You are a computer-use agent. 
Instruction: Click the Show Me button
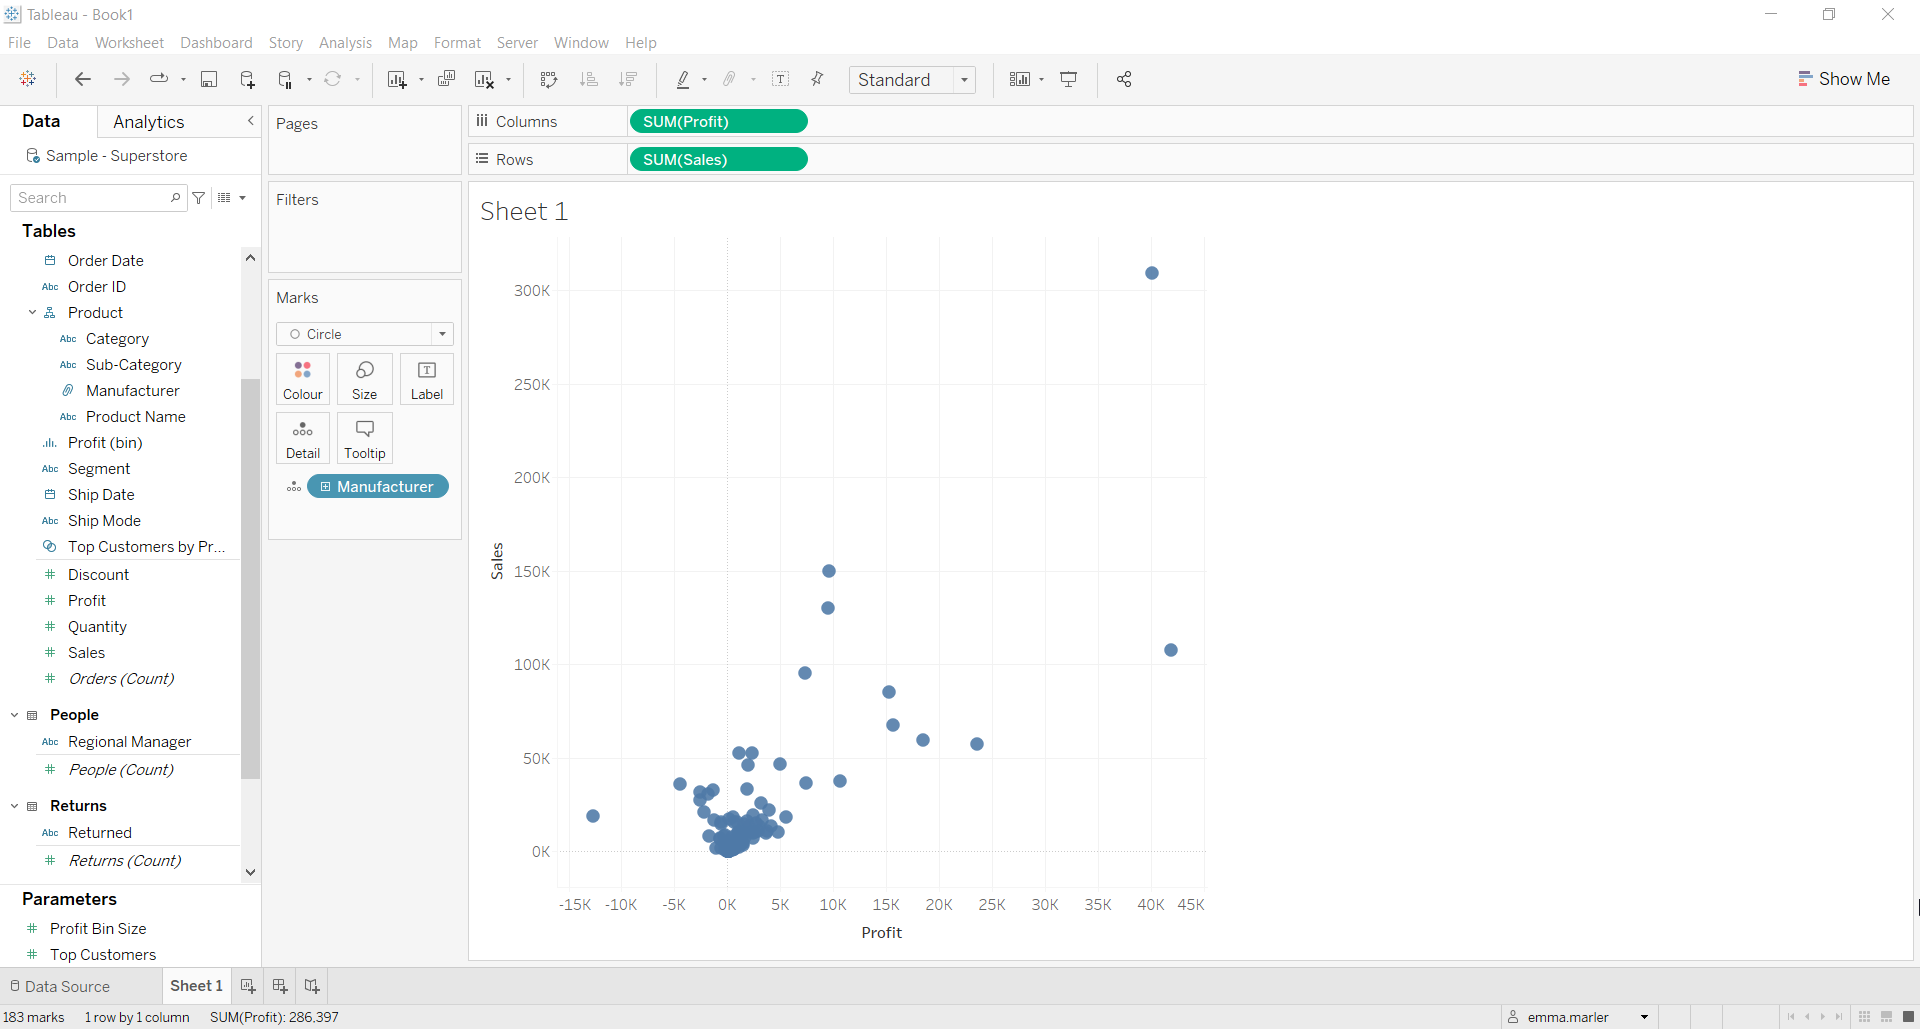[x=1844, y=78]
